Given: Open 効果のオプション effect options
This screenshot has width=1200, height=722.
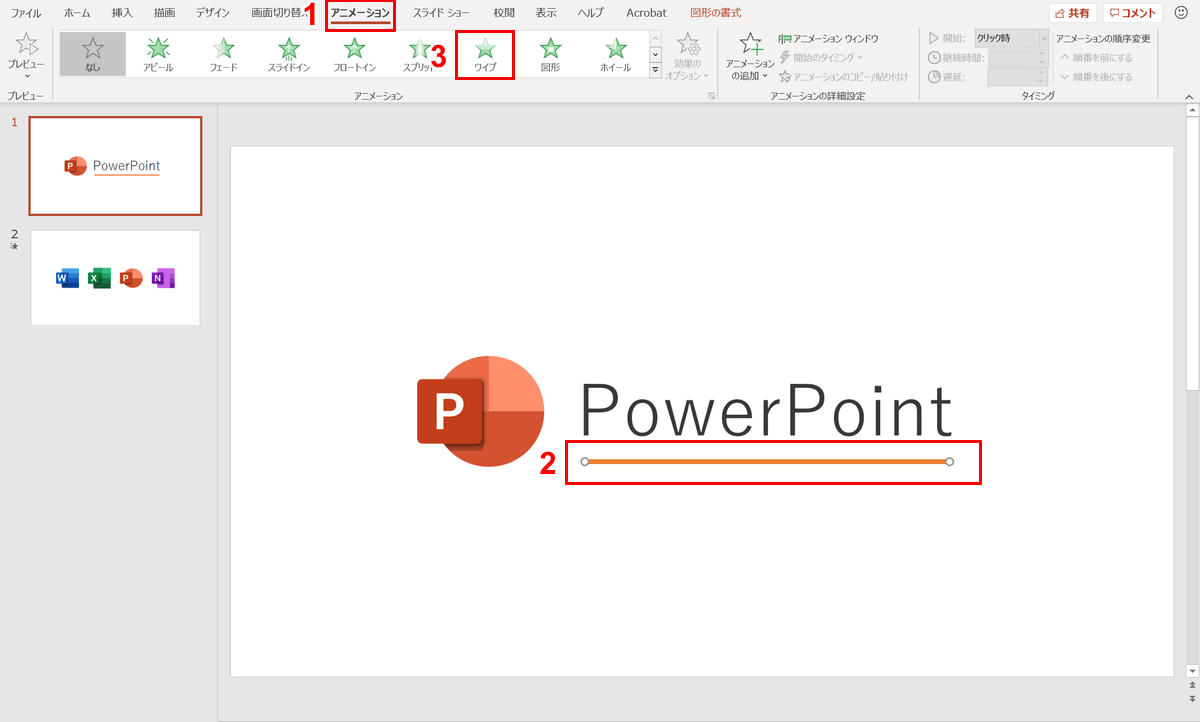Looking at the screenshot, I should [688, 56].
